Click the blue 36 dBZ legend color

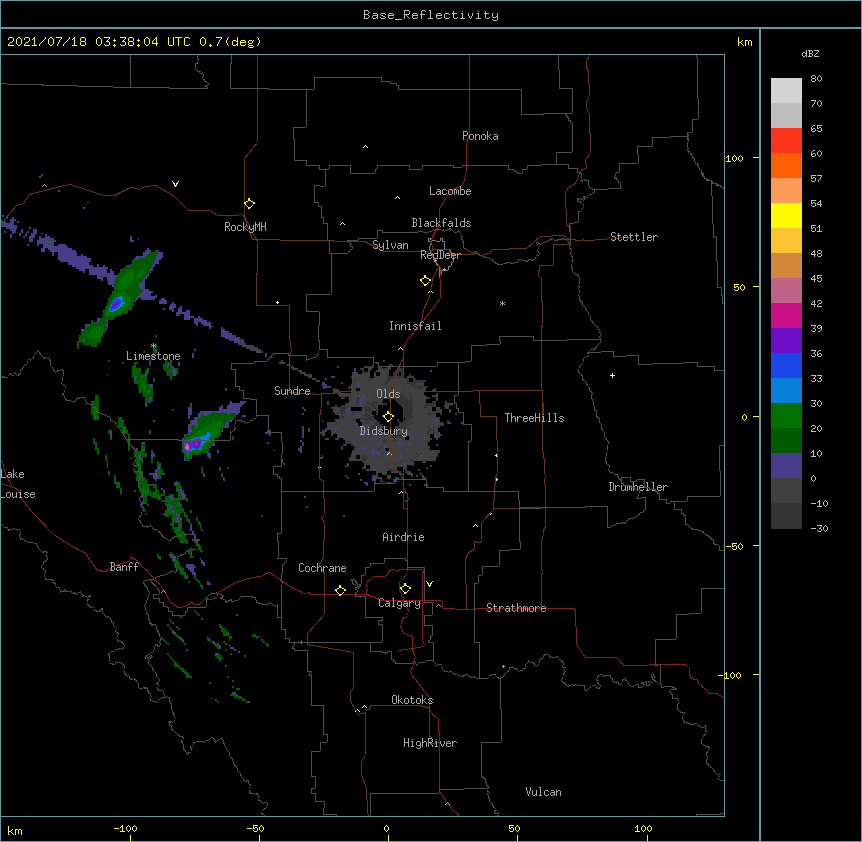click(x=786, y=365)
